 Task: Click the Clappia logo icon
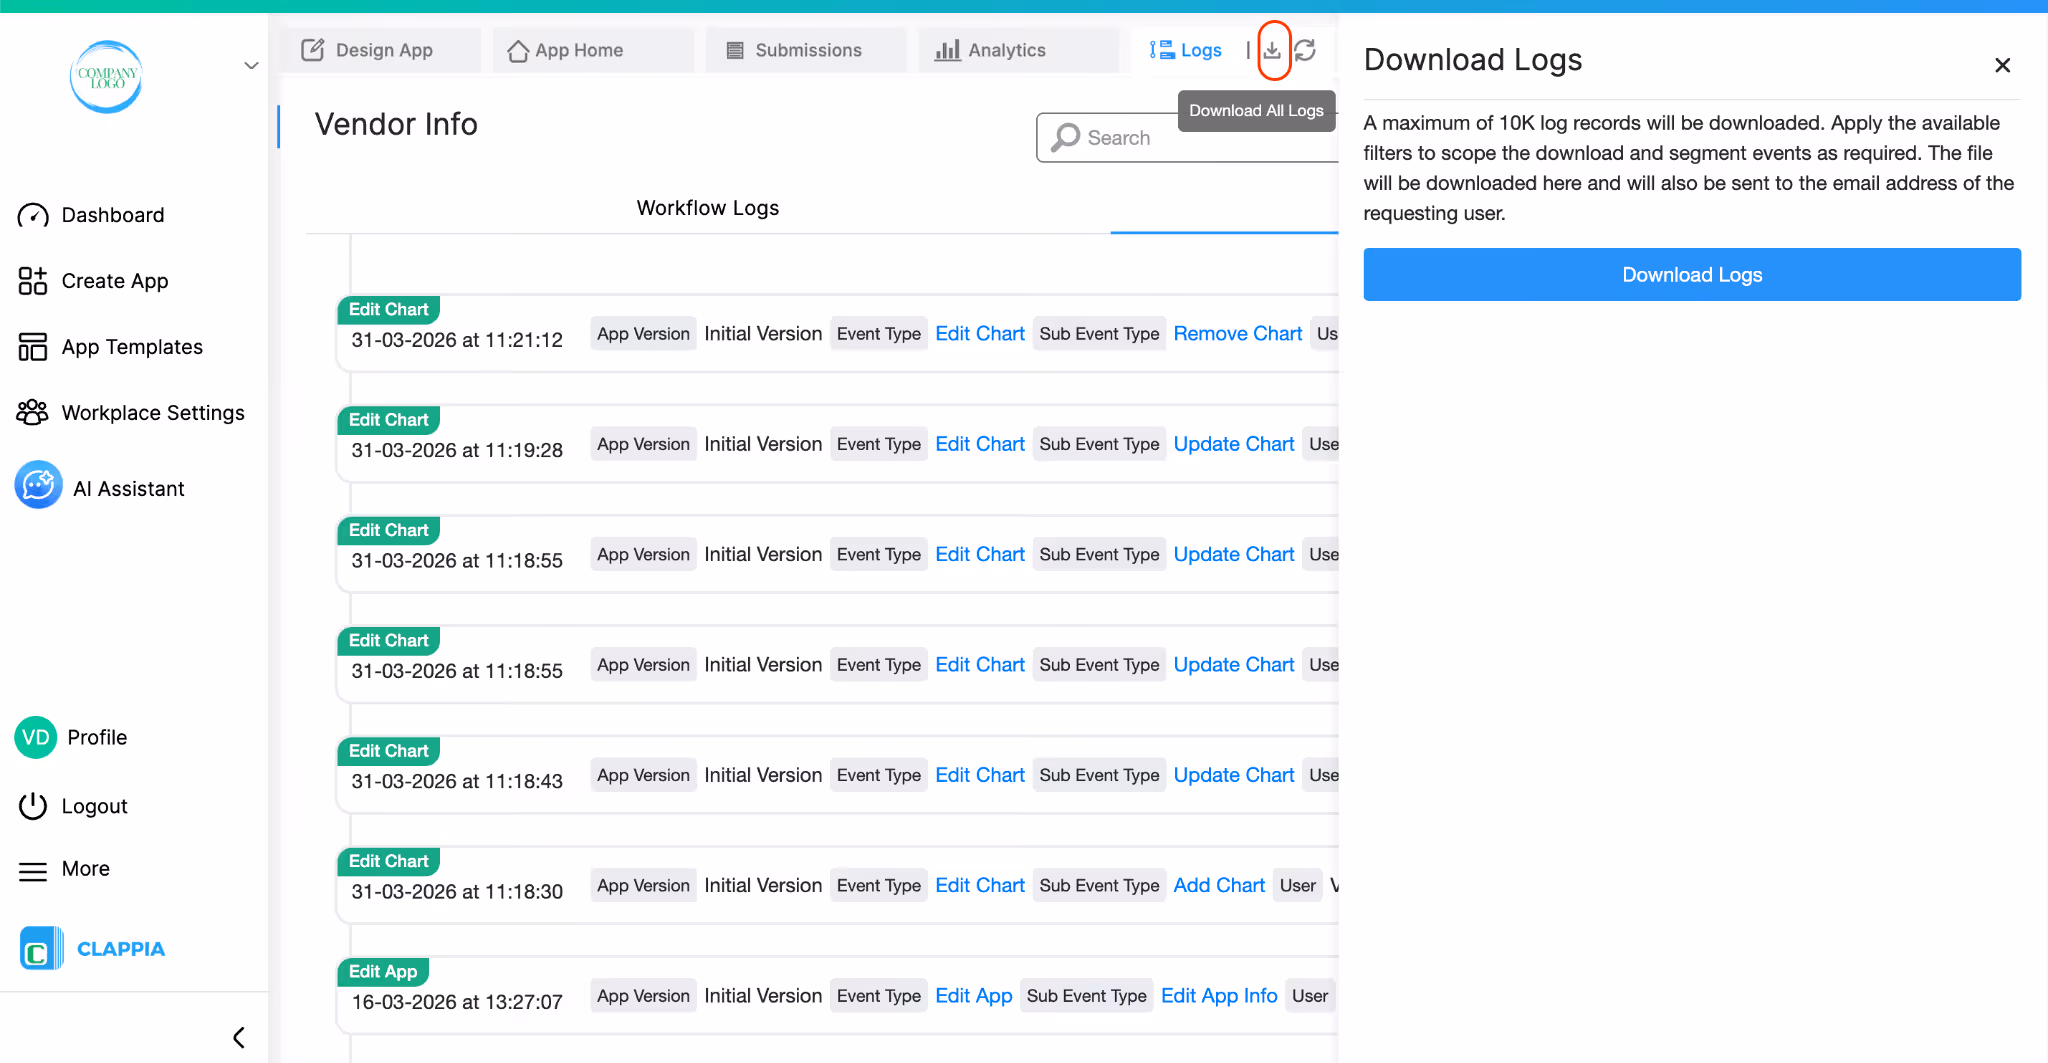41,949
